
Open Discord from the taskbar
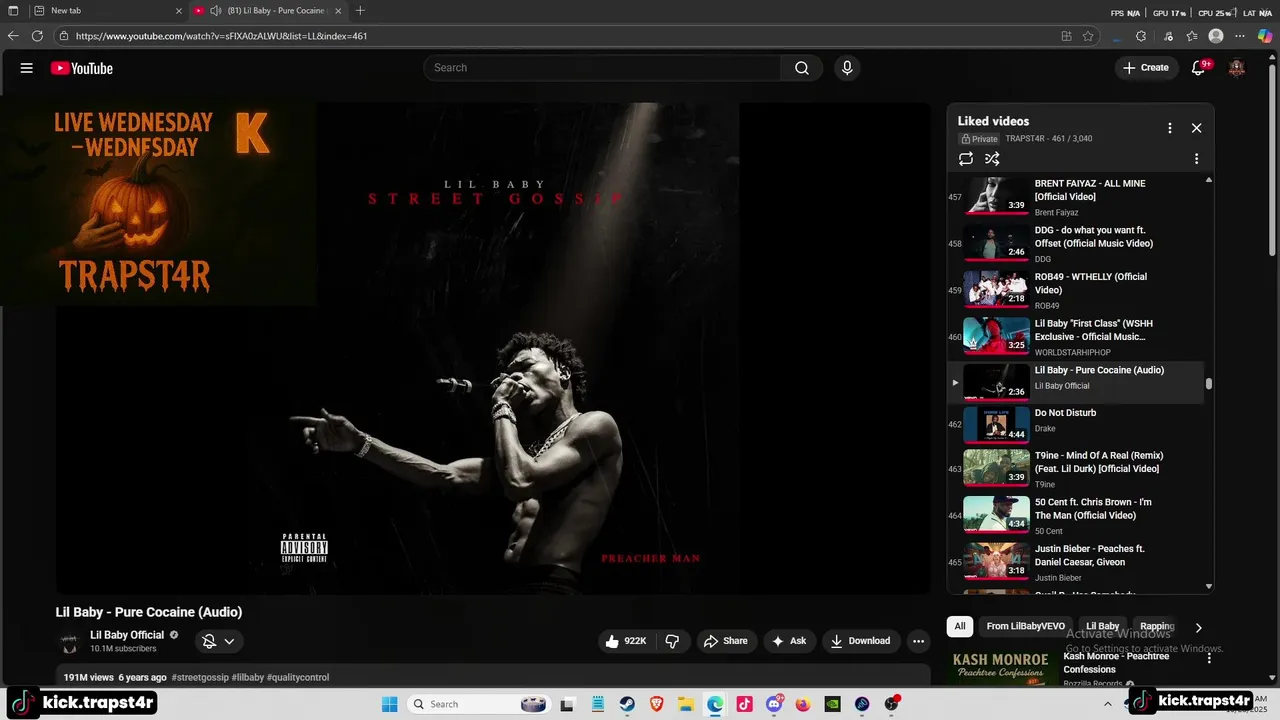click(x=774, y=704)
